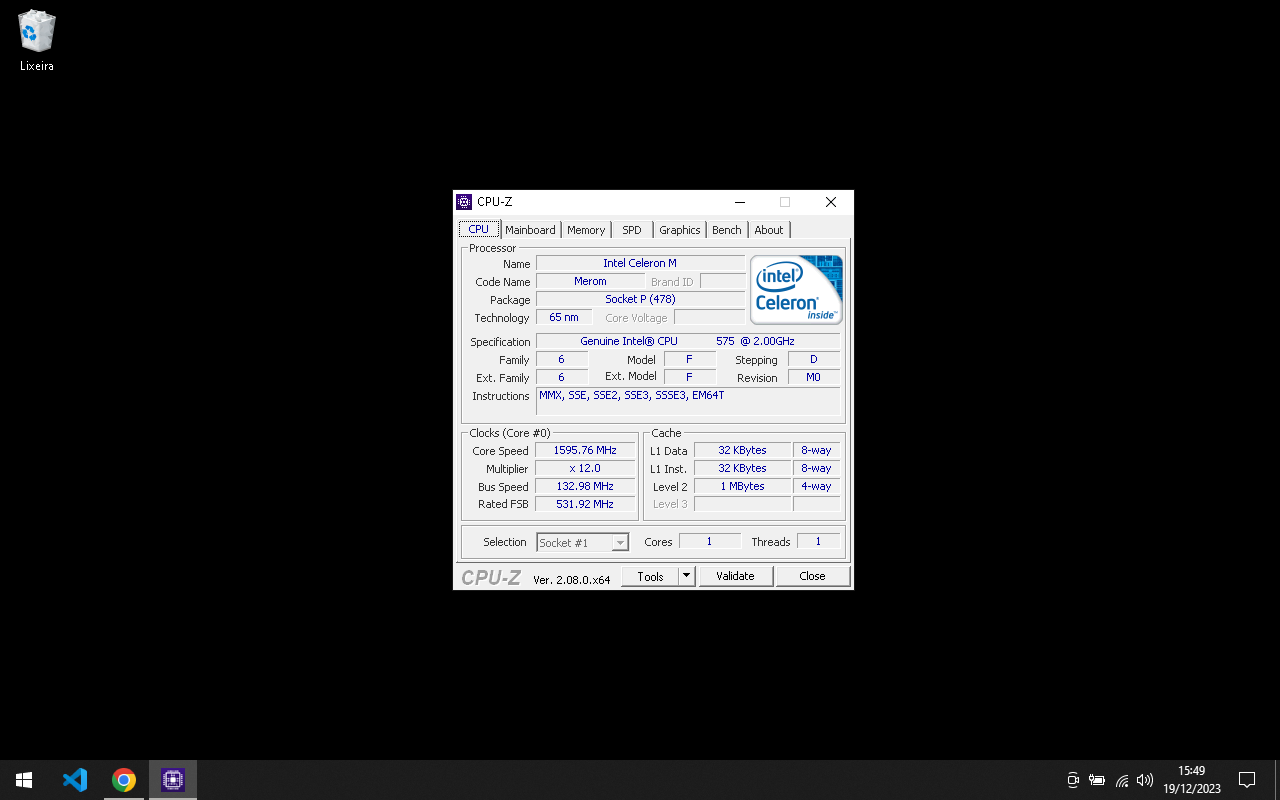Image resolution: width=1280 pixels, height=800 pixels.
Task: Click the Intel Celeron inside logo
Action: tap(797, 289)
